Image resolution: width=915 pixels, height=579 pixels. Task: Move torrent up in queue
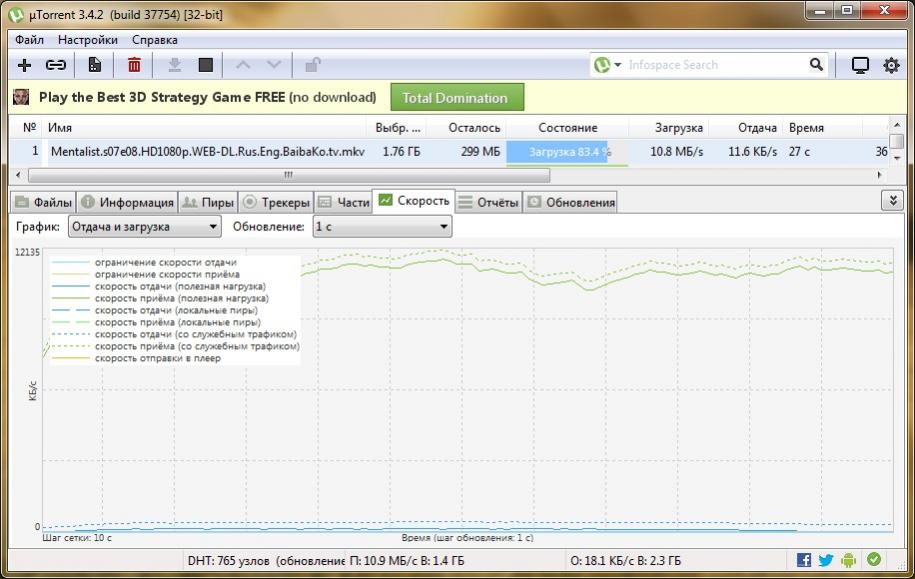point(243,65)
